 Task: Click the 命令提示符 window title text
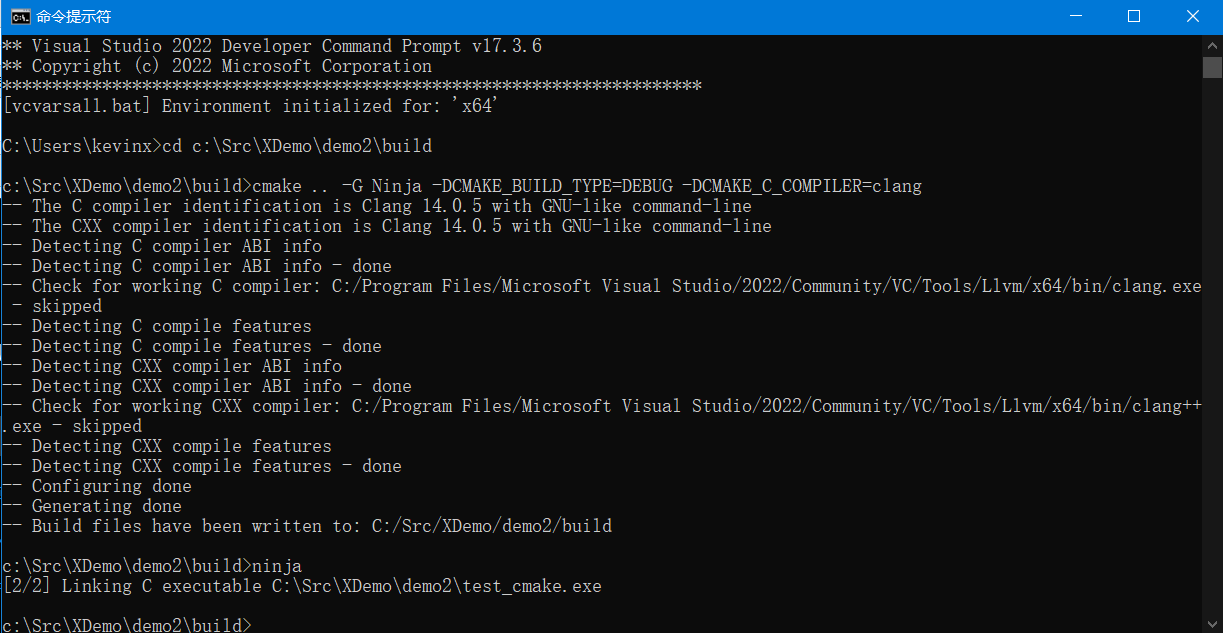[74, 16]
